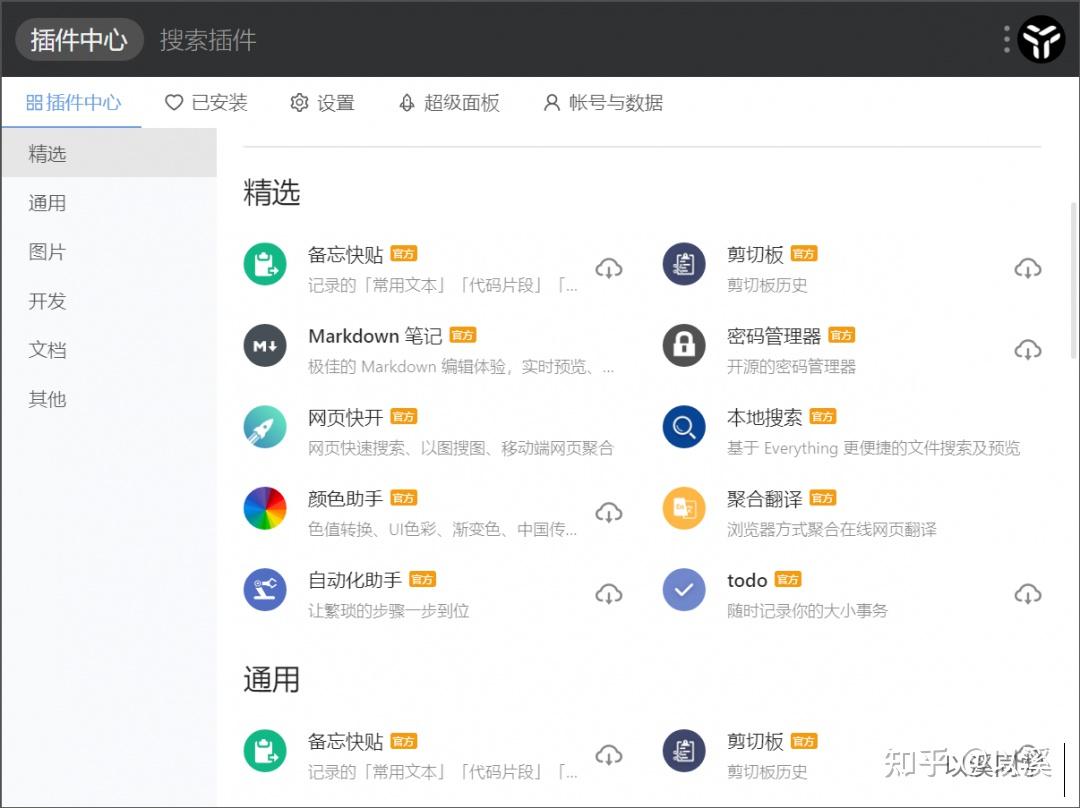
Task: Select the 图片 category in sidebar
Action: pyautogui.click(x=46, y=252)
